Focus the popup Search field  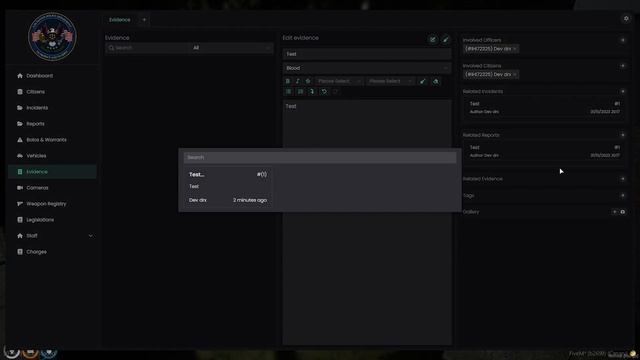point(320,158)
